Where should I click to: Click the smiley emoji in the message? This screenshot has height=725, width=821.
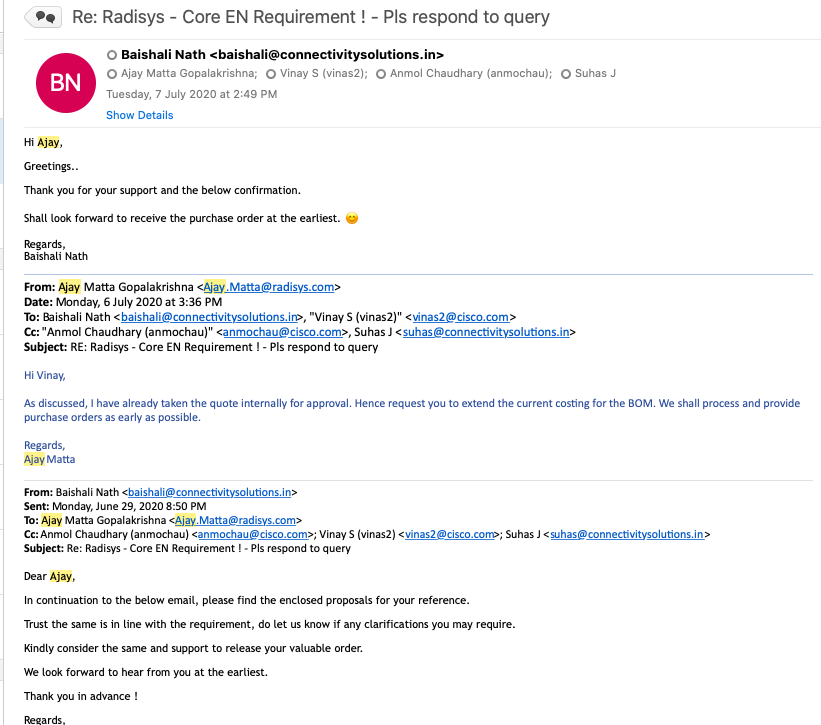pos(352,218)
